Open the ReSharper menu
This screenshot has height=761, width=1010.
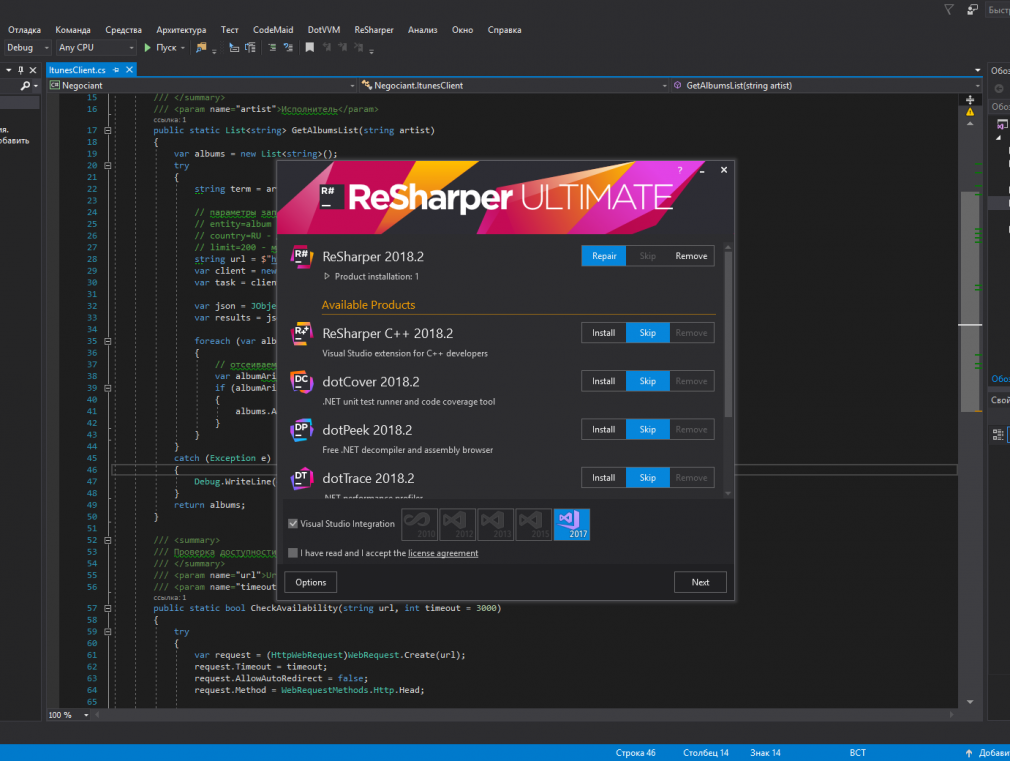pos(374,30)
